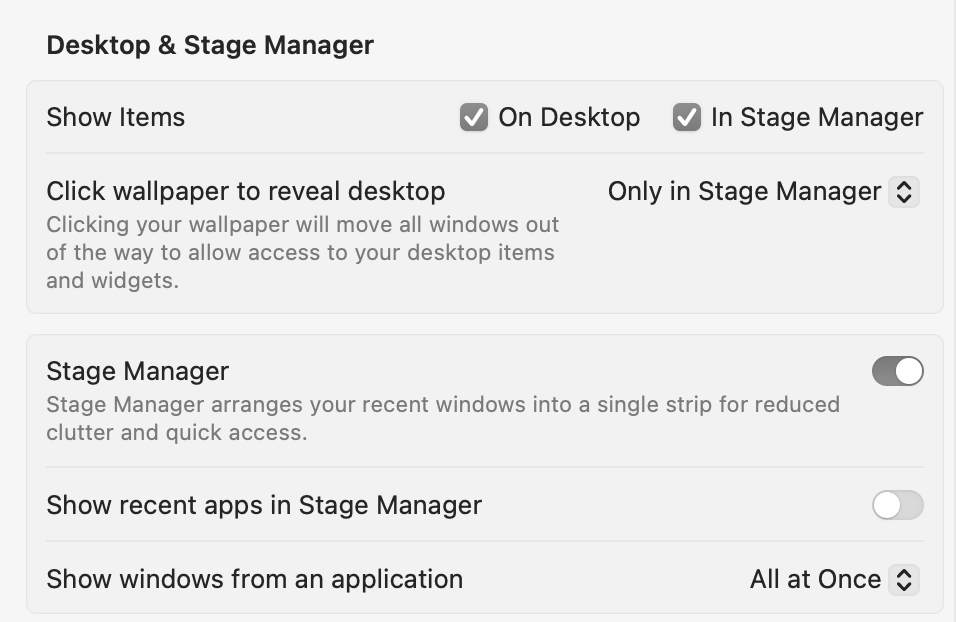Click the Stage Manager description about reduced clutter
This screenshot has height=622, width=956.
pyautogui.click(x=443, y=418)
